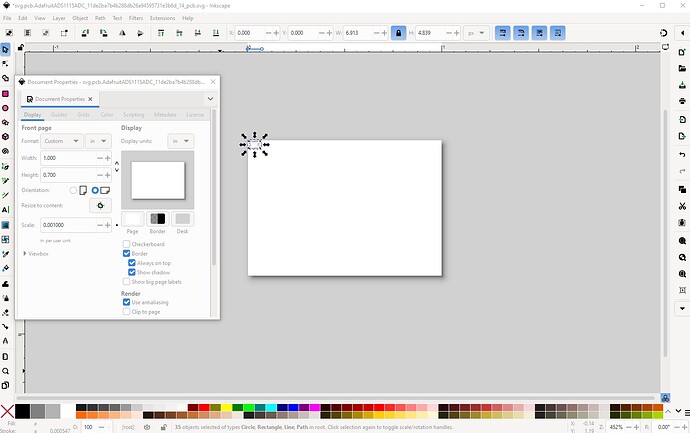
Task: Select the Star and polygon tool
Action: [5, 122]
